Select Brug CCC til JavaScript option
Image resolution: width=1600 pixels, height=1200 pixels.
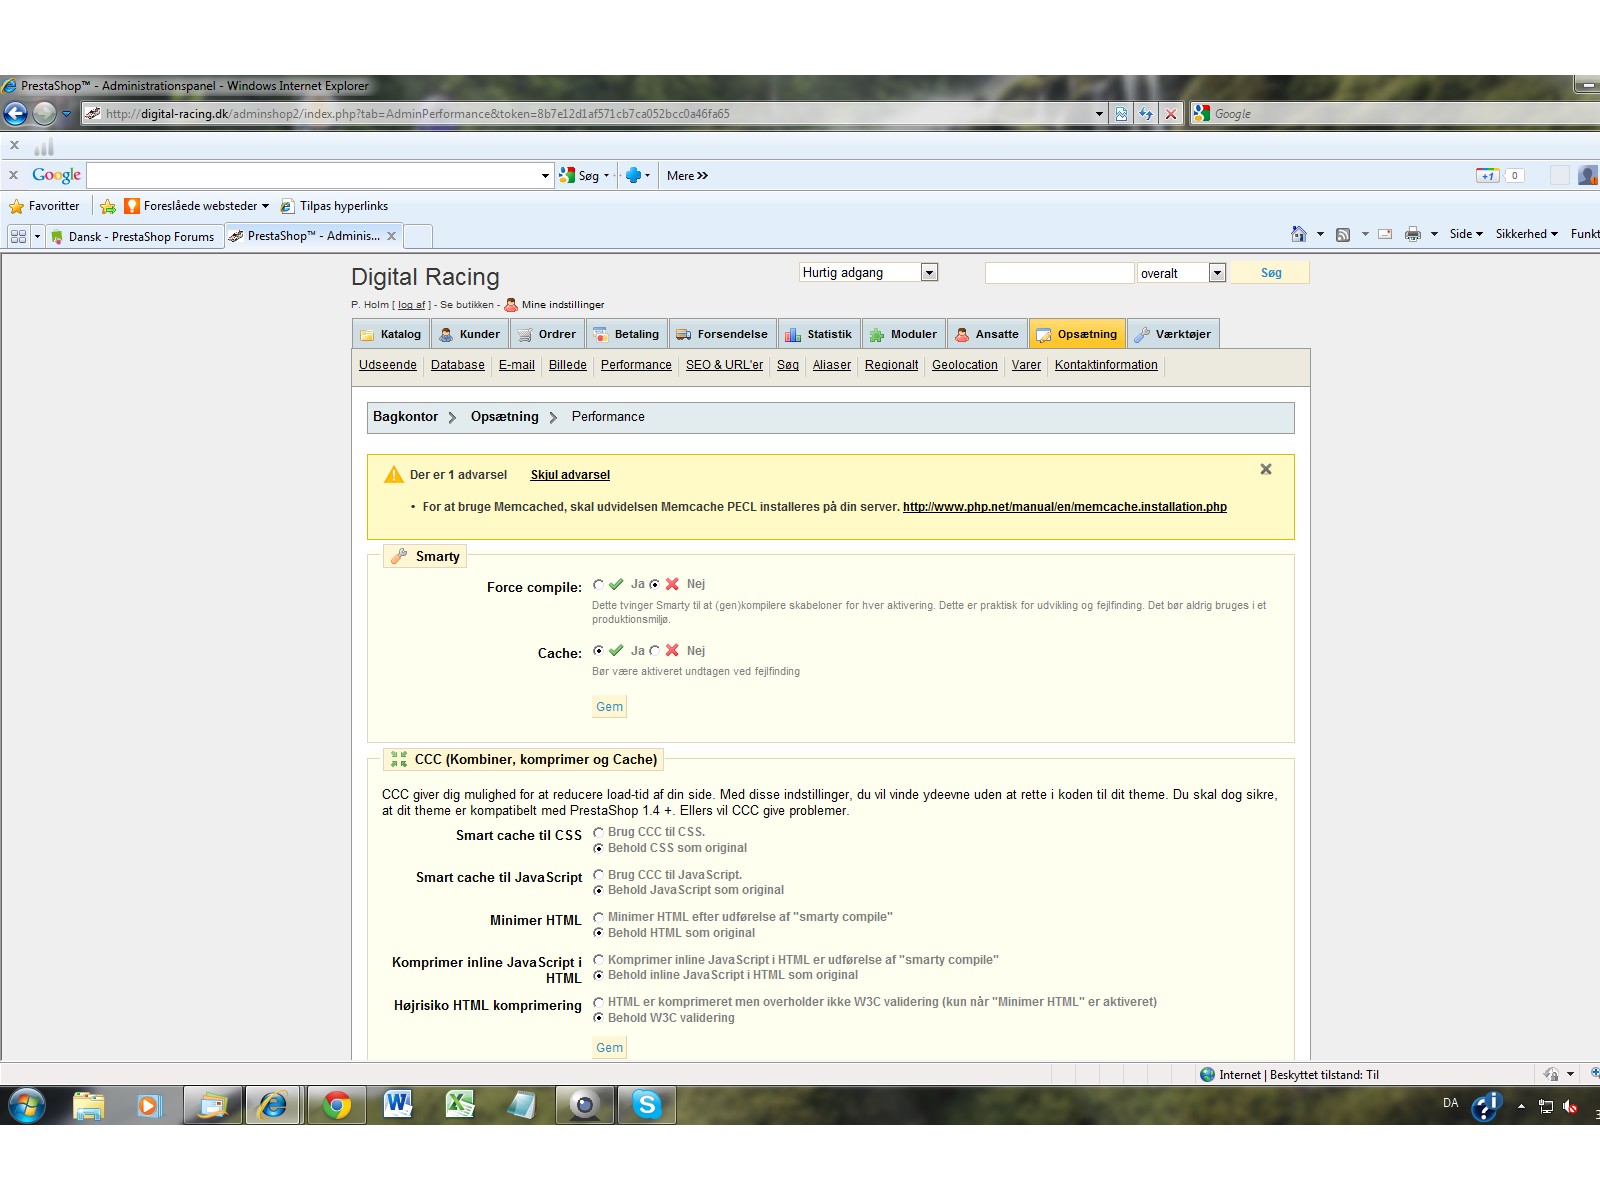598,875
